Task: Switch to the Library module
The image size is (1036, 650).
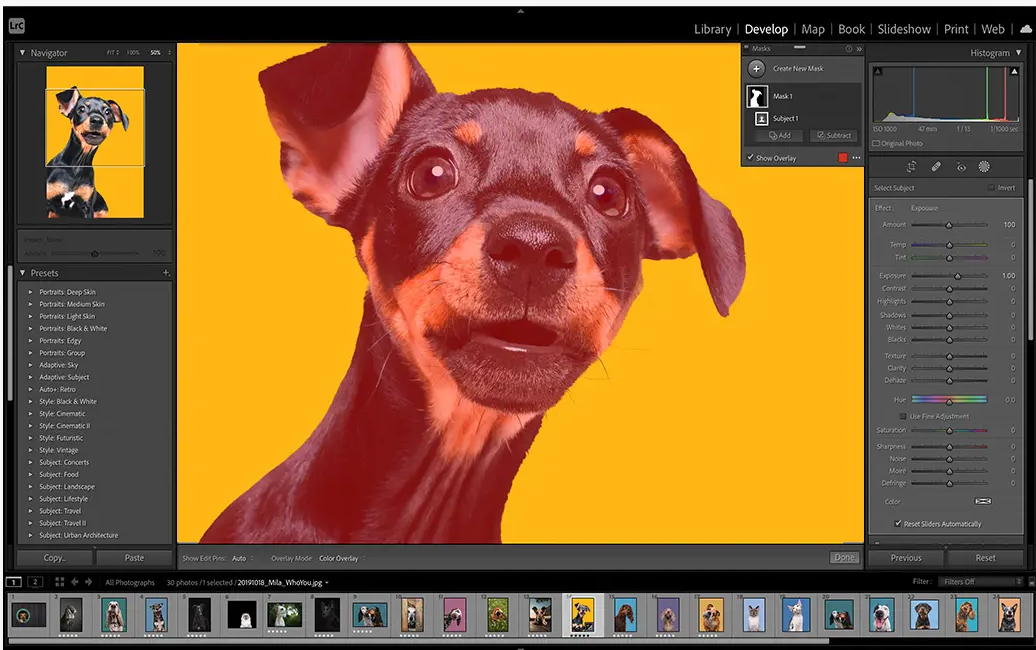Action: pyautogui.click(x=712, y=29)
